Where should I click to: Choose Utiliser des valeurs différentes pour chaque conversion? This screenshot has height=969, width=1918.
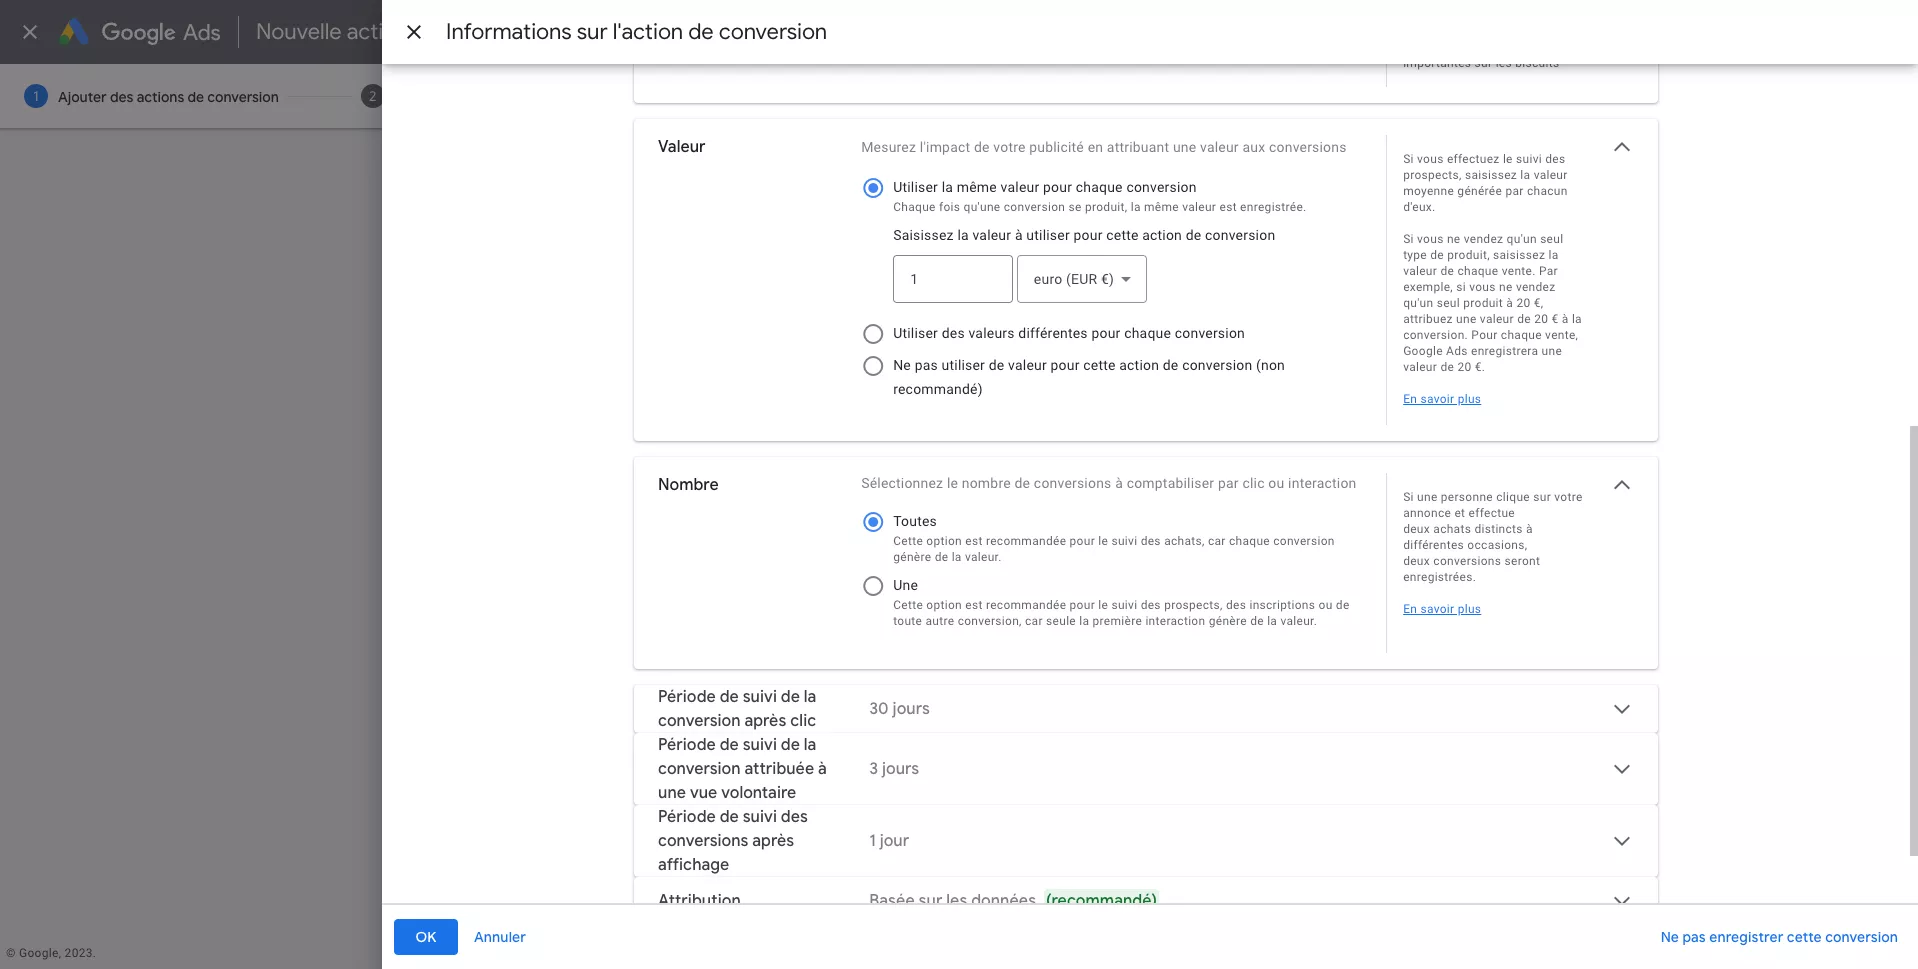coord(872,333)
